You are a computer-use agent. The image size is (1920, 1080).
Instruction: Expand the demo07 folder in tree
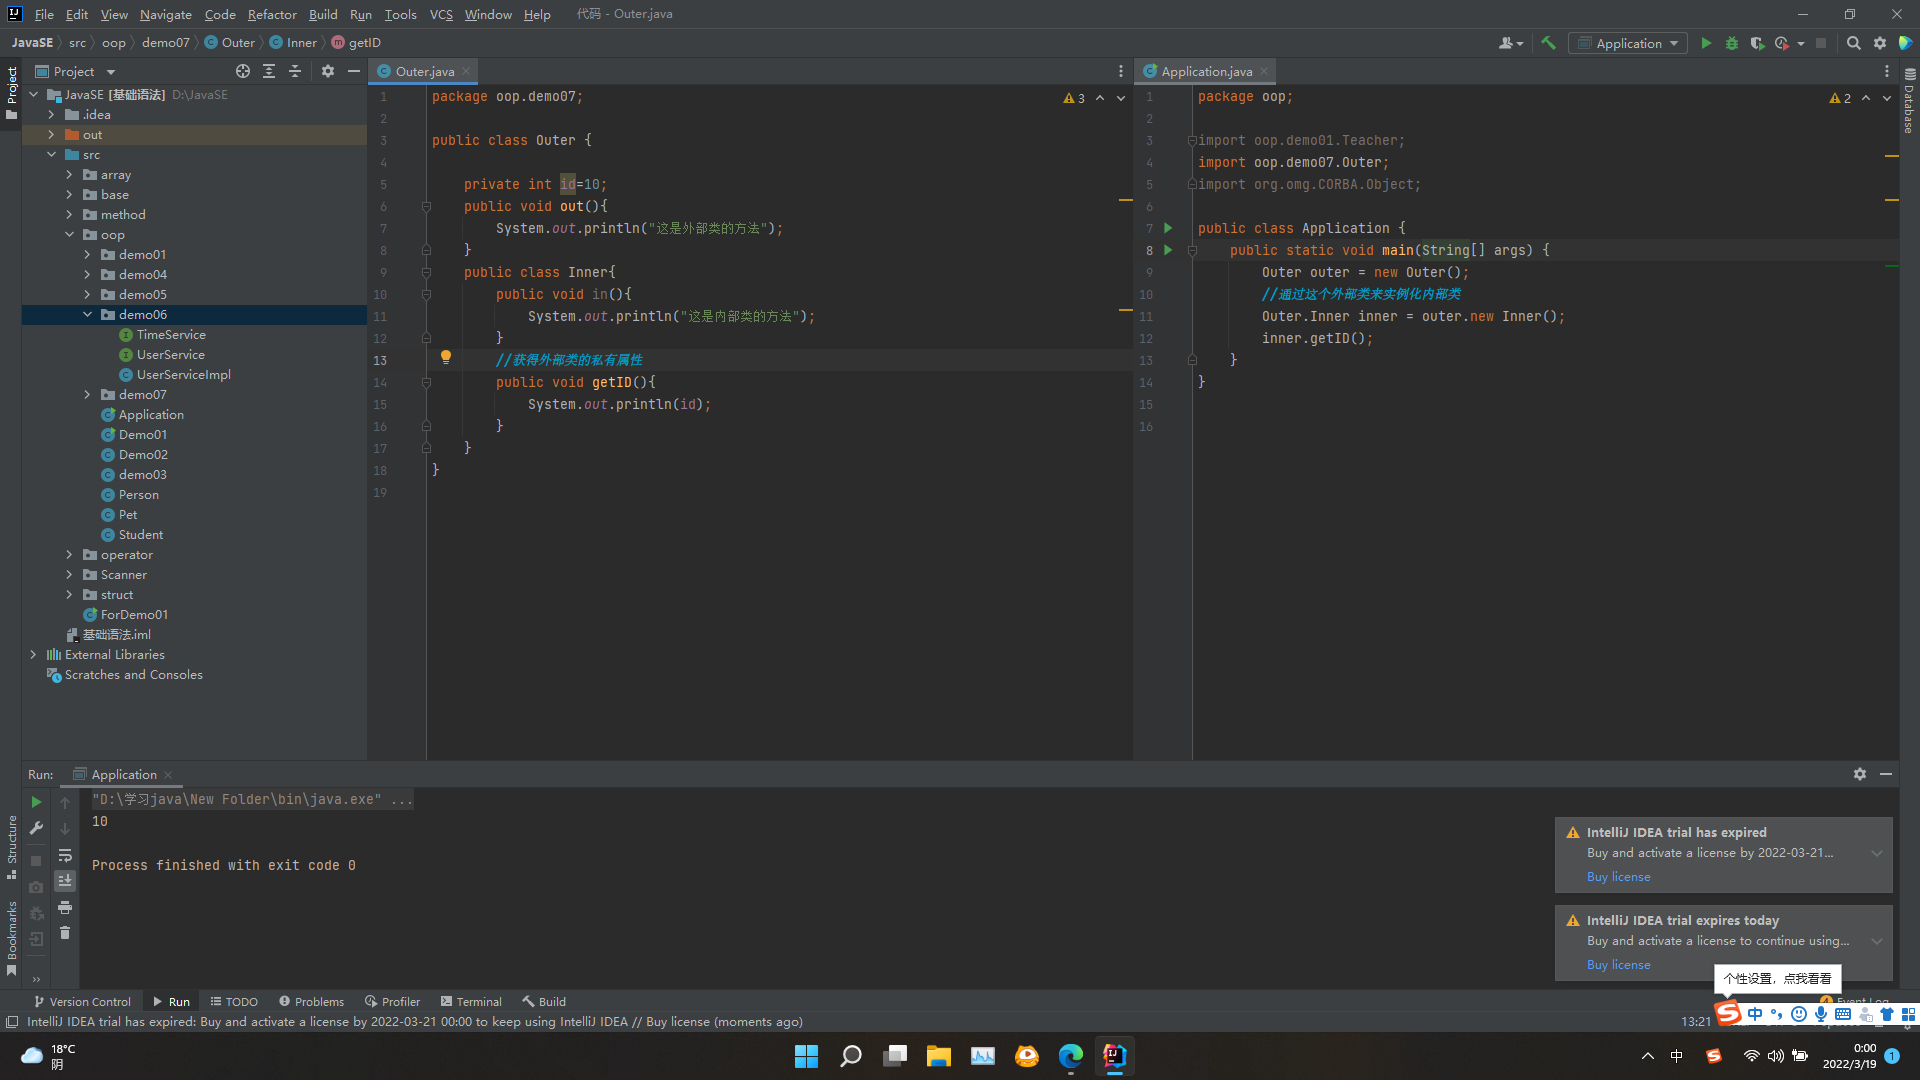pos(87,395)
